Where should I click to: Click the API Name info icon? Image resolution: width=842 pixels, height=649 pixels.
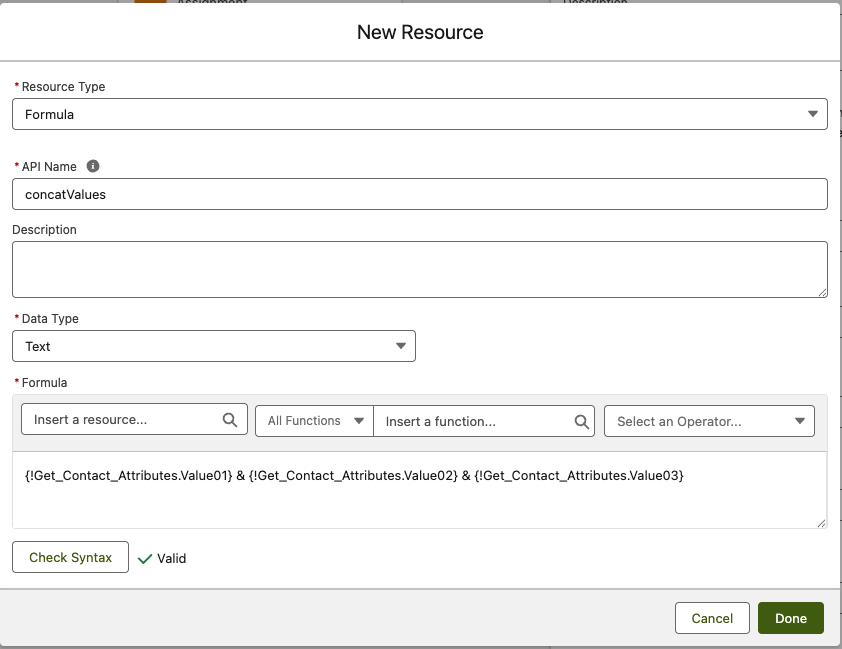[93, 166]
